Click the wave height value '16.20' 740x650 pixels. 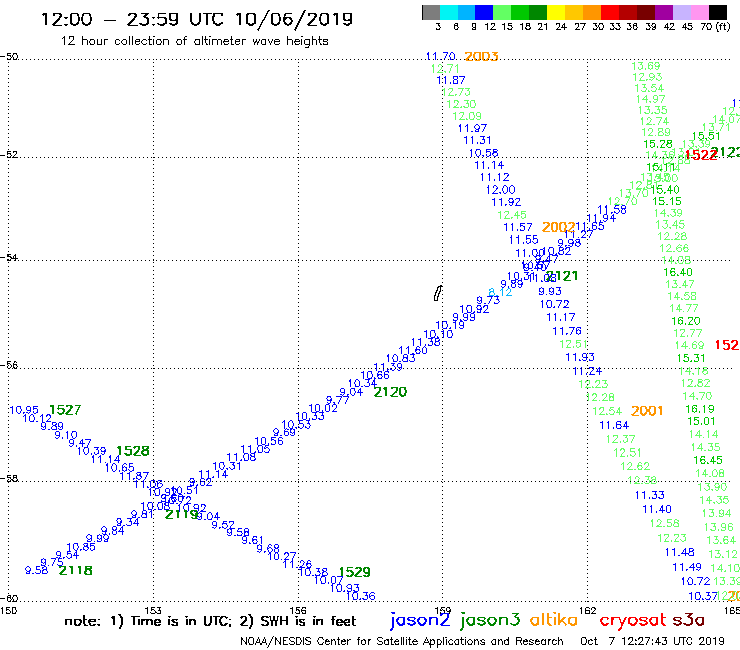(686, 321)
